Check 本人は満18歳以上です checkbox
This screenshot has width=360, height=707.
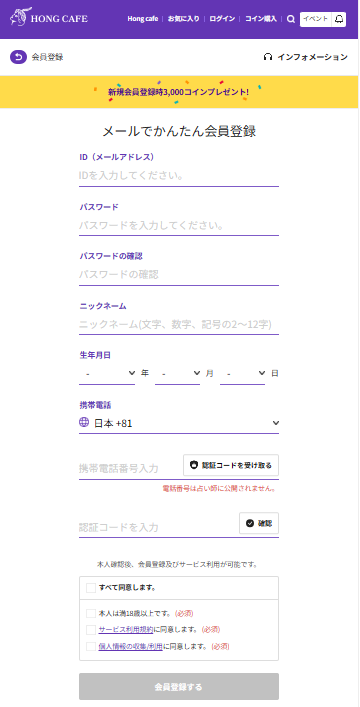[91, 613]
